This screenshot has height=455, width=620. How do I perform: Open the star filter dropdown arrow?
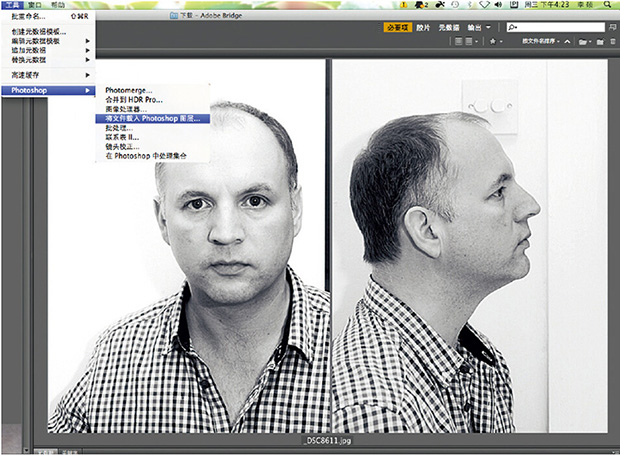click(501, 42)
